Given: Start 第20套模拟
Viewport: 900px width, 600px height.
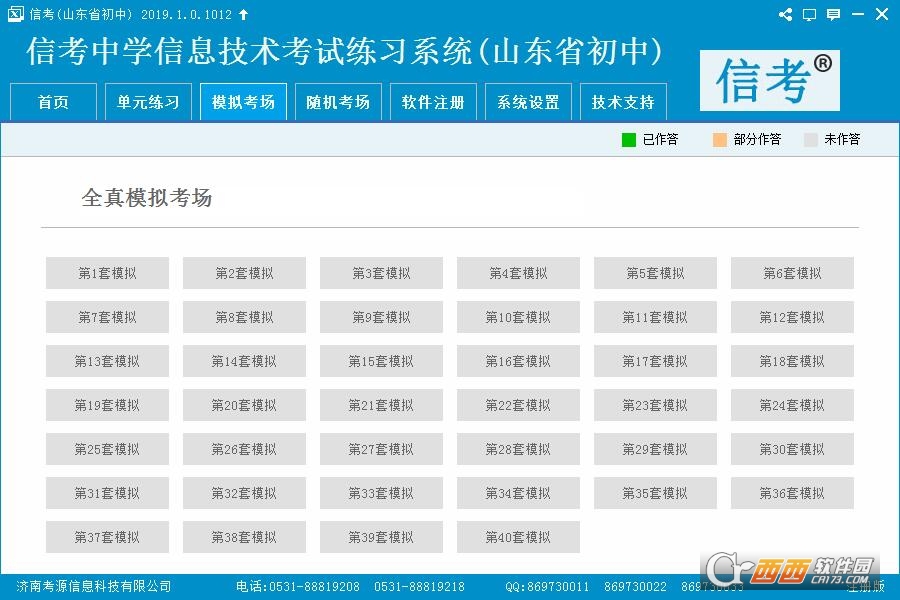Looking at the screenshot, I should 245,405.
